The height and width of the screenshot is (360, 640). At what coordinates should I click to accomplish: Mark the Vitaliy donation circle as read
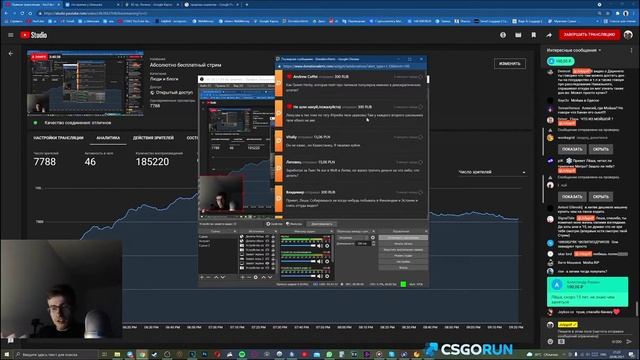click(420, 137)
